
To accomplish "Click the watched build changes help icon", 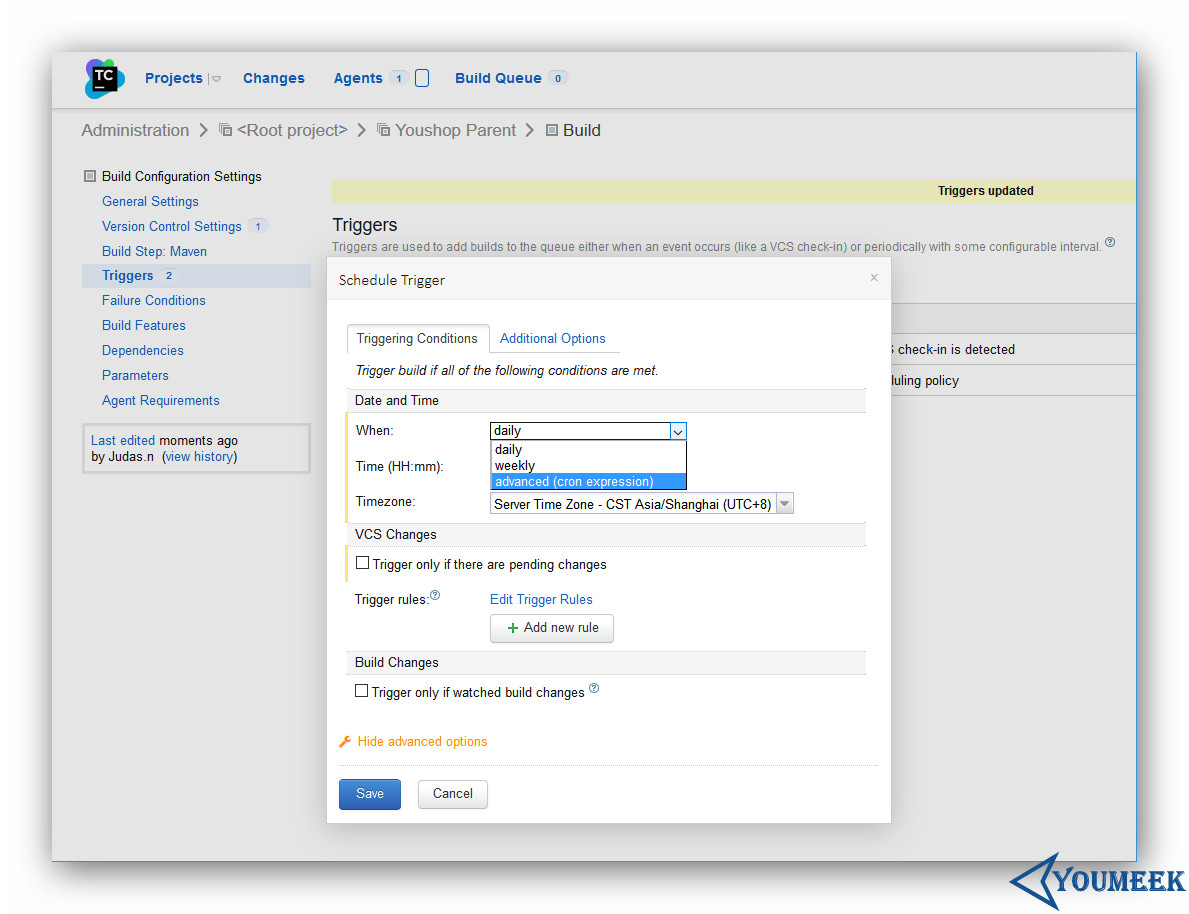I will click(594, 688).
